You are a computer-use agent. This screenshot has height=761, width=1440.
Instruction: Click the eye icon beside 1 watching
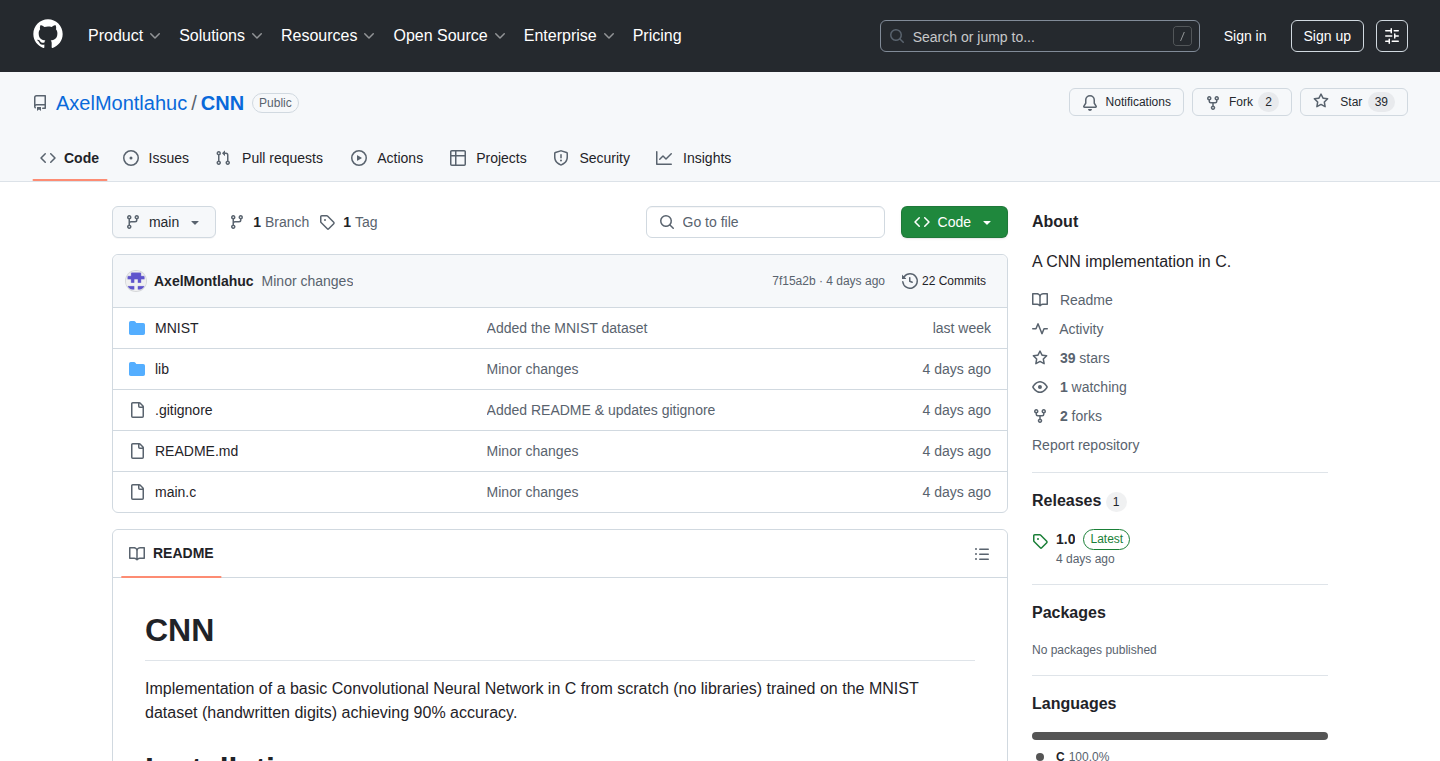[1040, 387]
